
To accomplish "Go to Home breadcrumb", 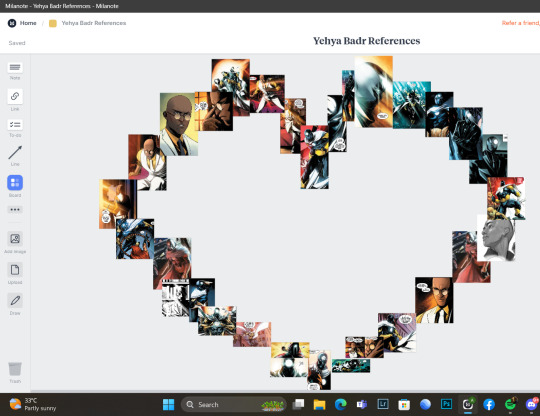I will click(28, 23).
